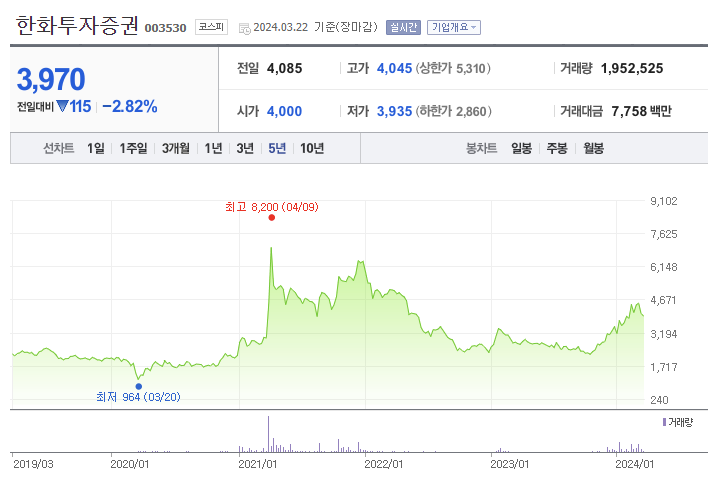Click the 4,671 y-axis label

click(663, 300)
